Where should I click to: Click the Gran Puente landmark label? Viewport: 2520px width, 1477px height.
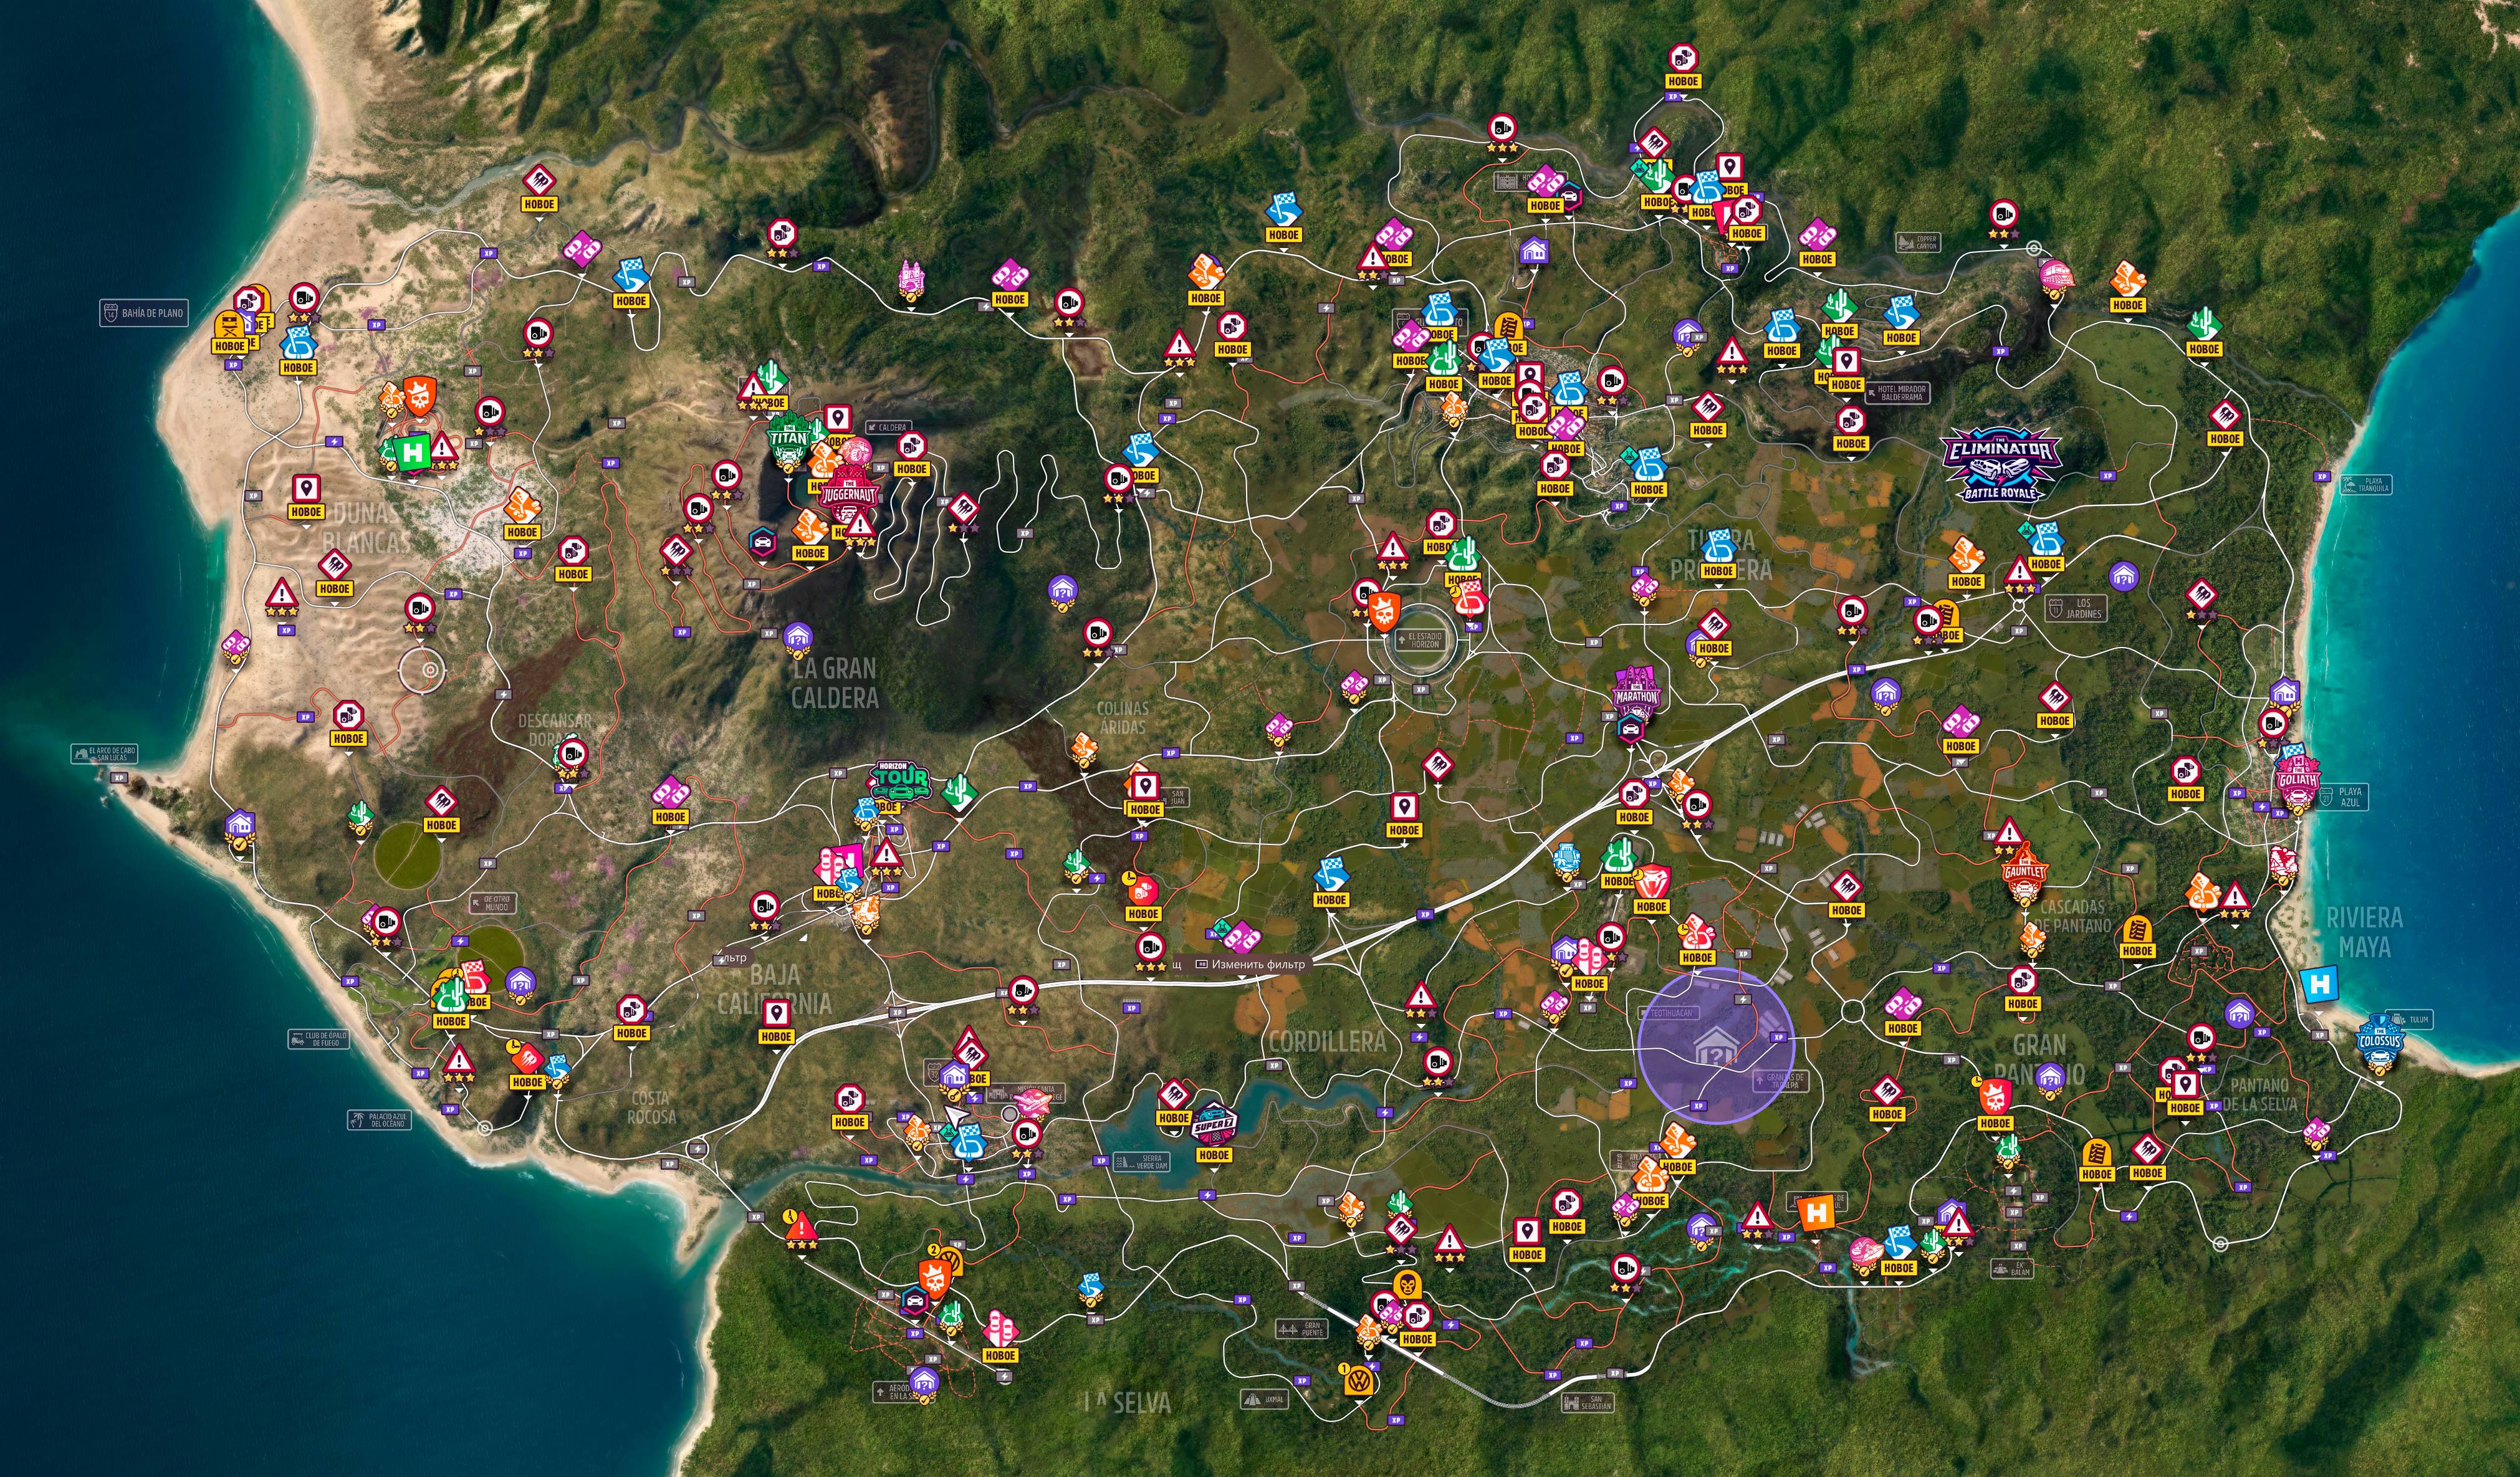(x=1302, y=1329)
